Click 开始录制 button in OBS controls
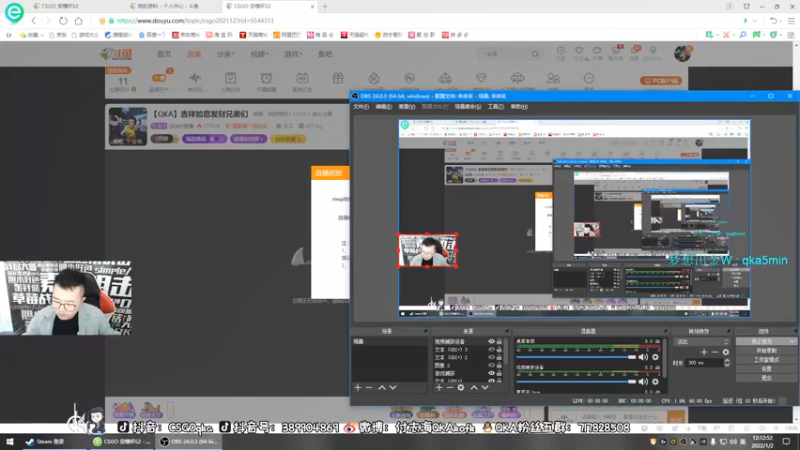800x450 pixels. click(x=766, y=351)
